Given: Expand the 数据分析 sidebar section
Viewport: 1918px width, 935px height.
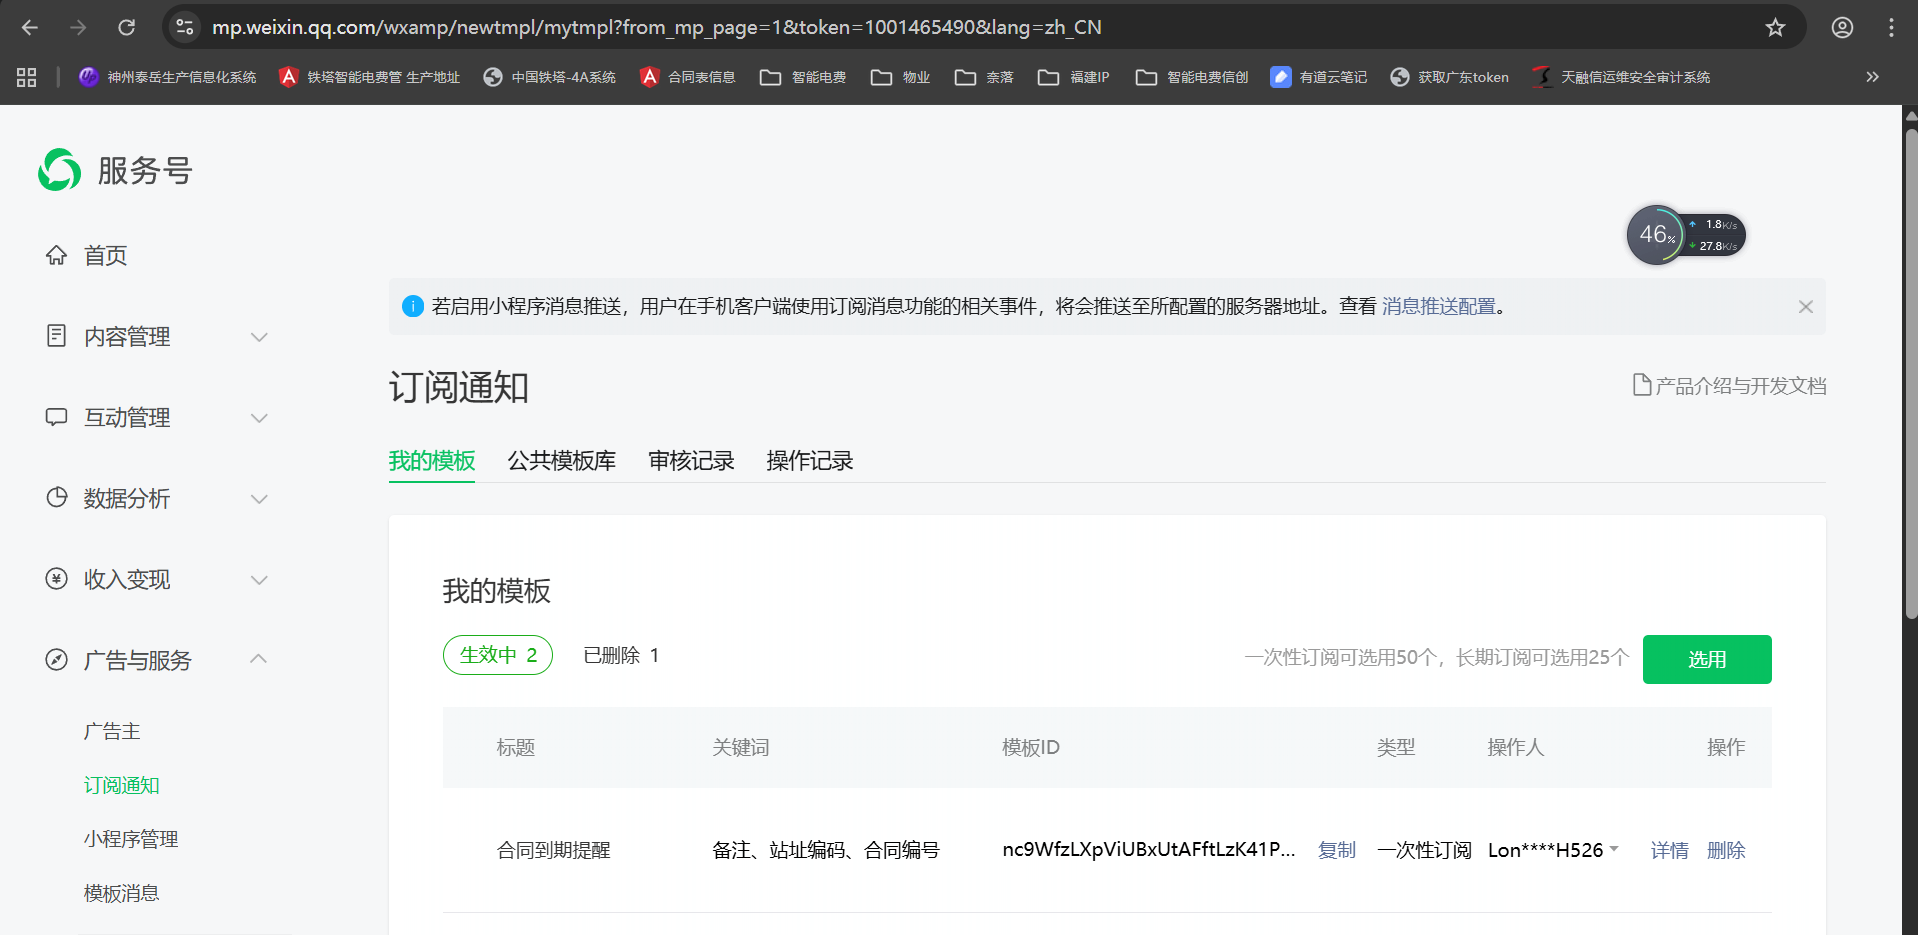Looking at the screenshot, I should 157,499.
